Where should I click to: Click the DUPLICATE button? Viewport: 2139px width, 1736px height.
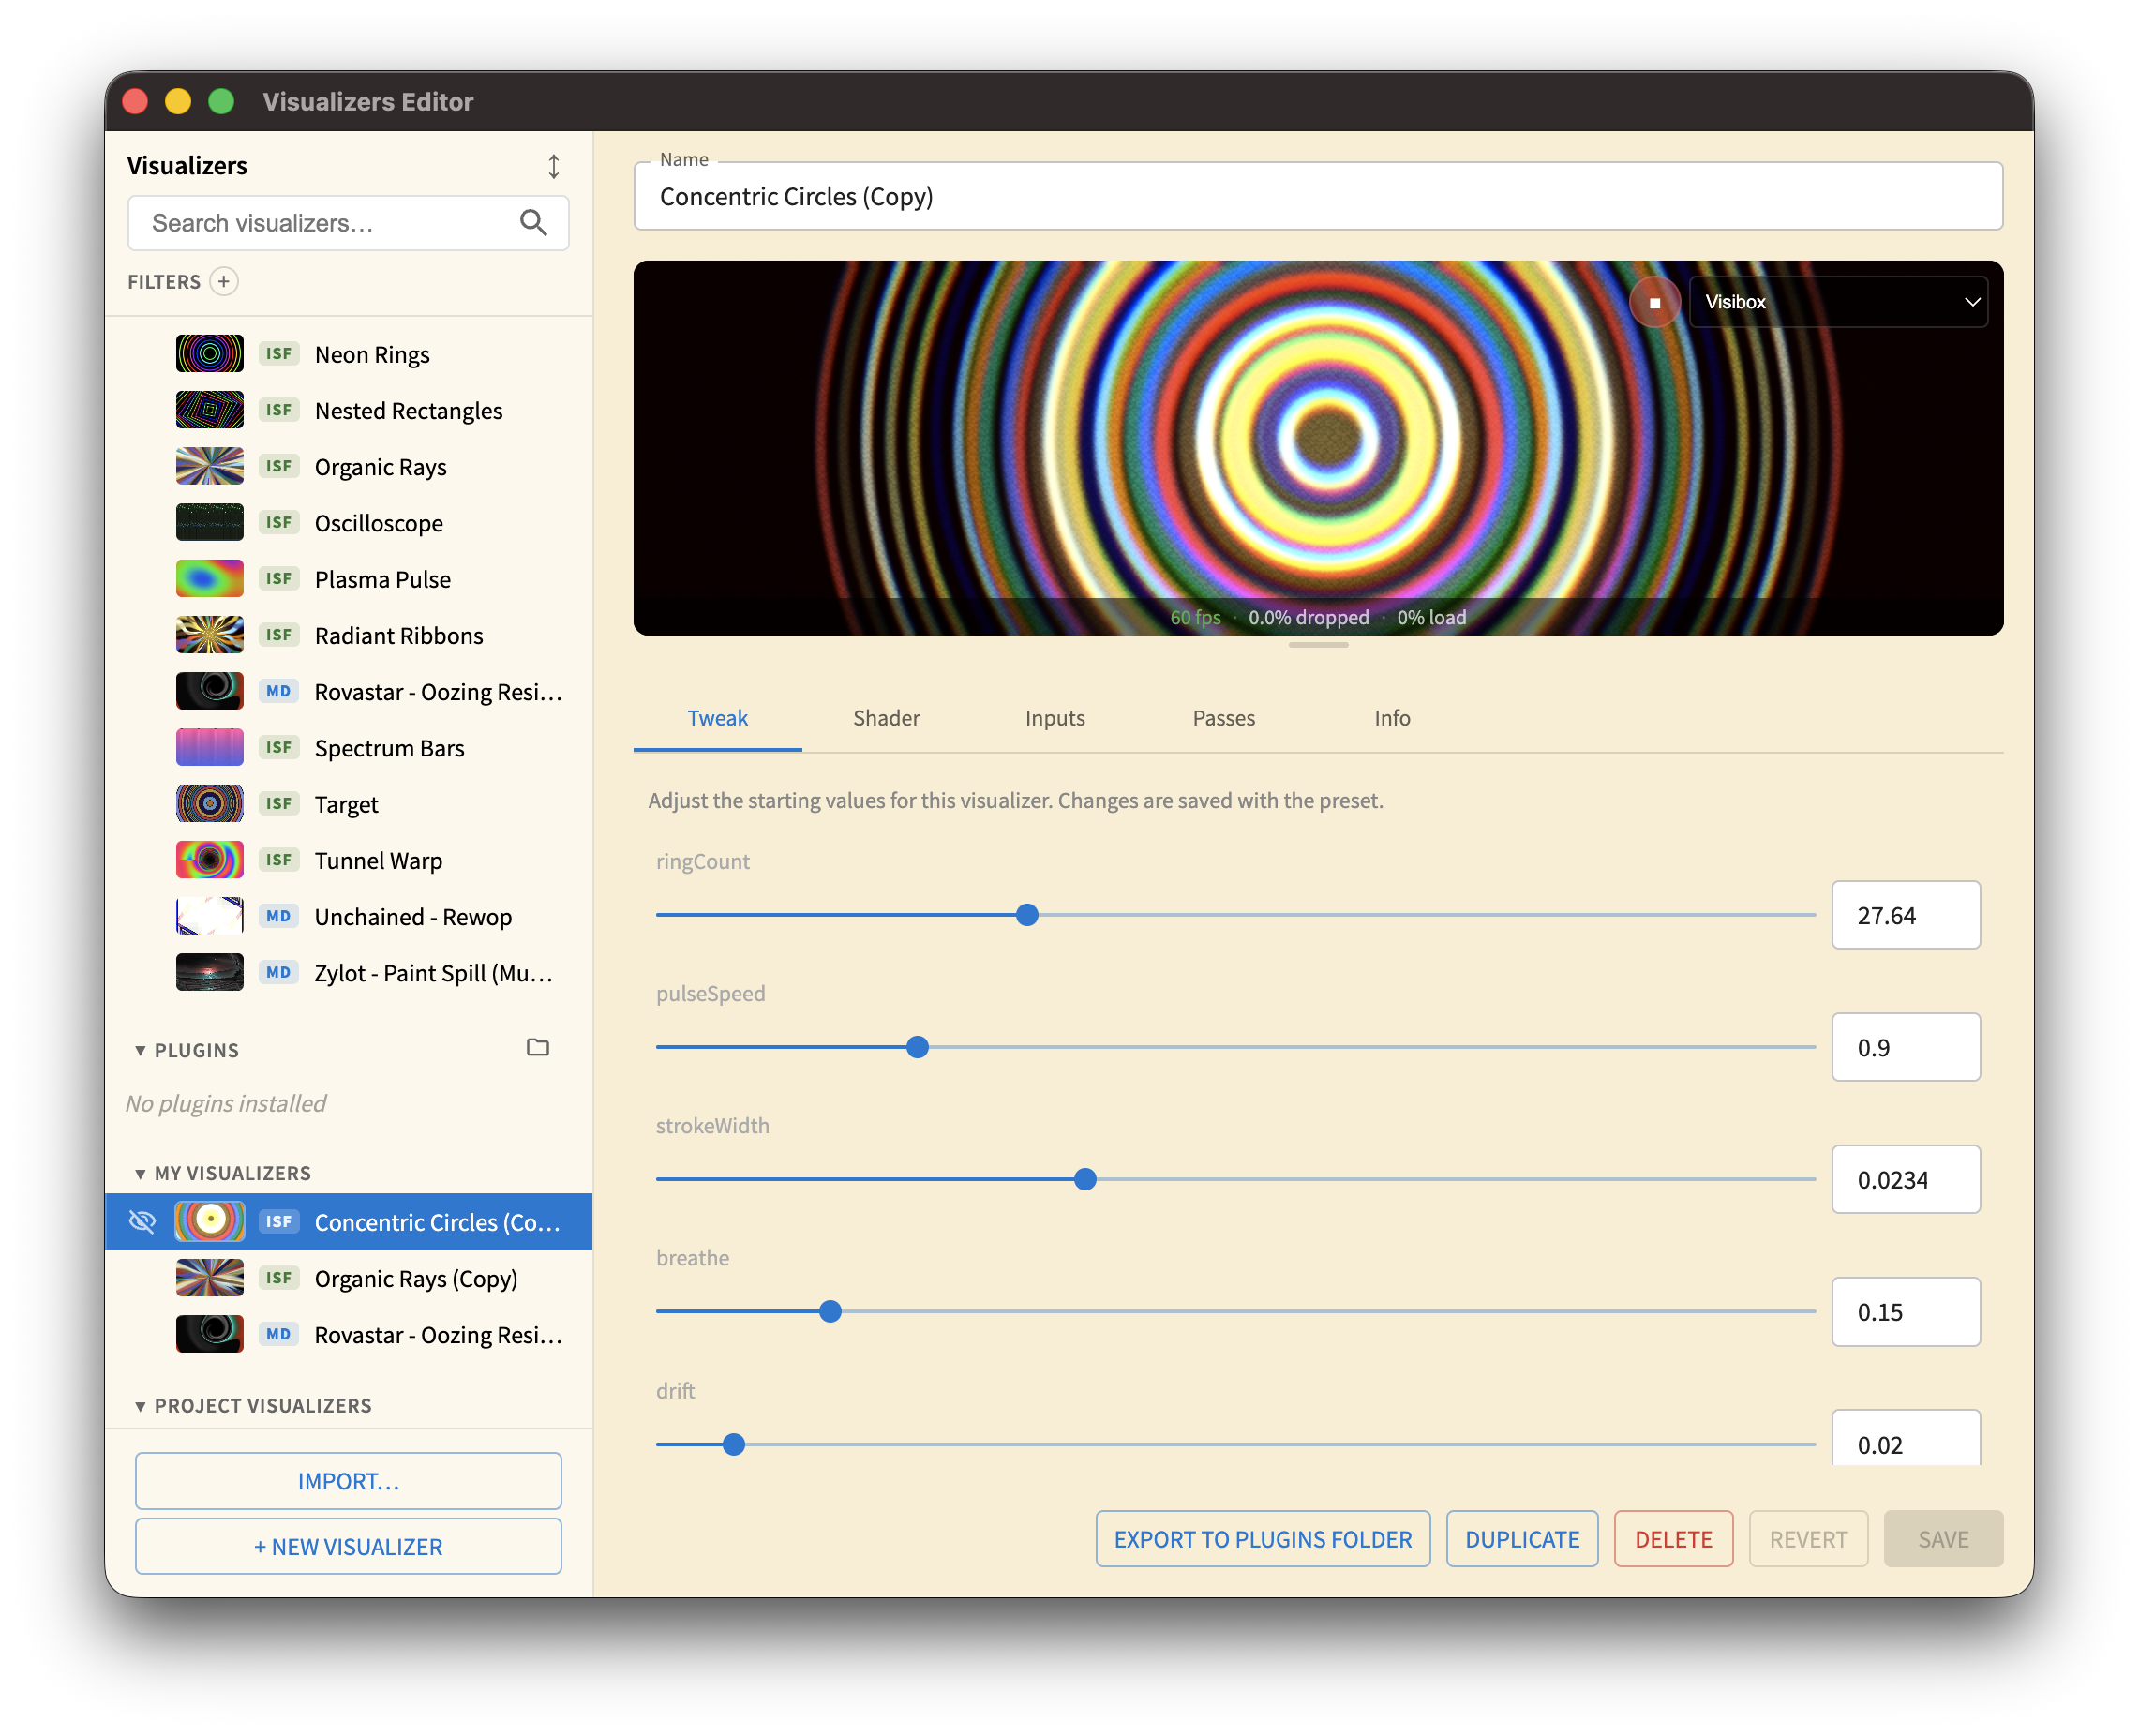click(1521, 1539)
